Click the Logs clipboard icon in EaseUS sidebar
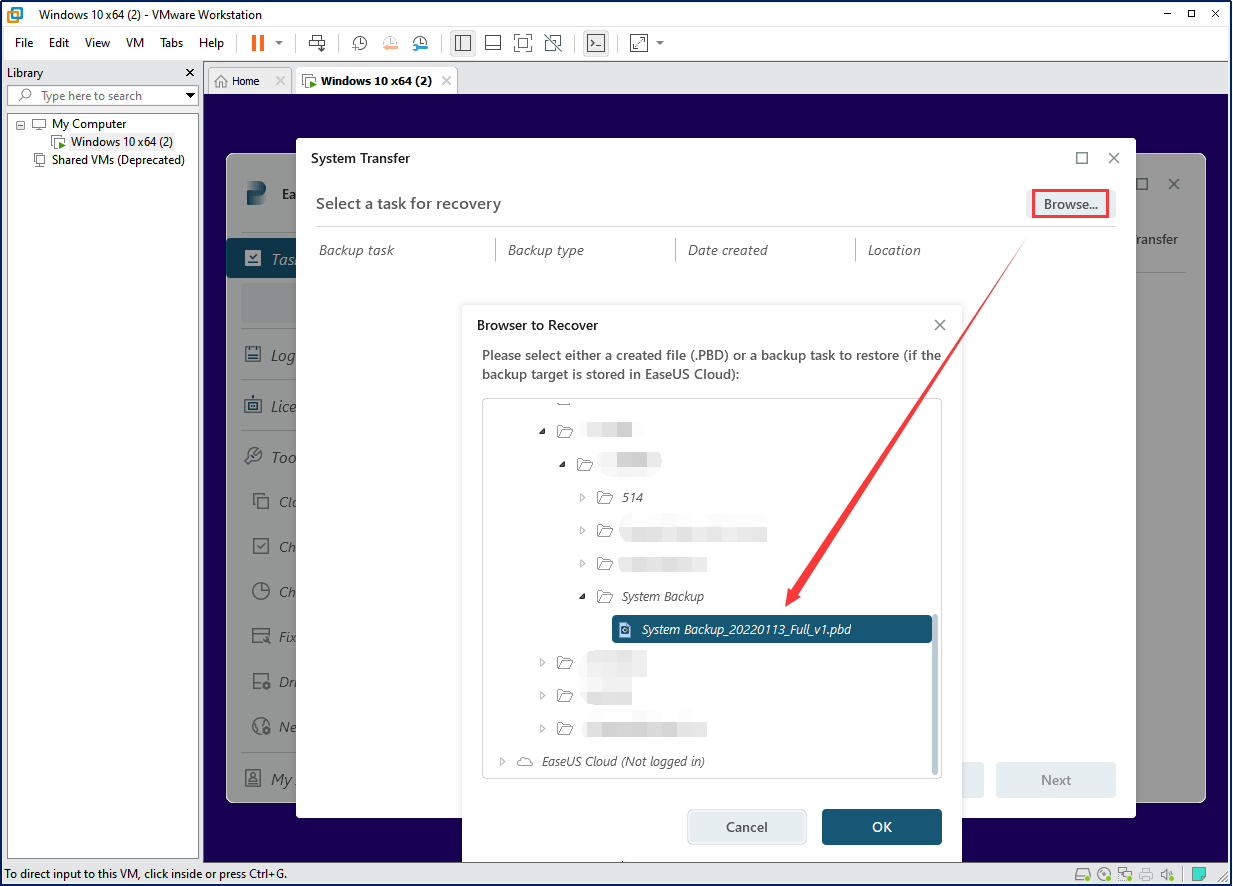 point(254,355)
